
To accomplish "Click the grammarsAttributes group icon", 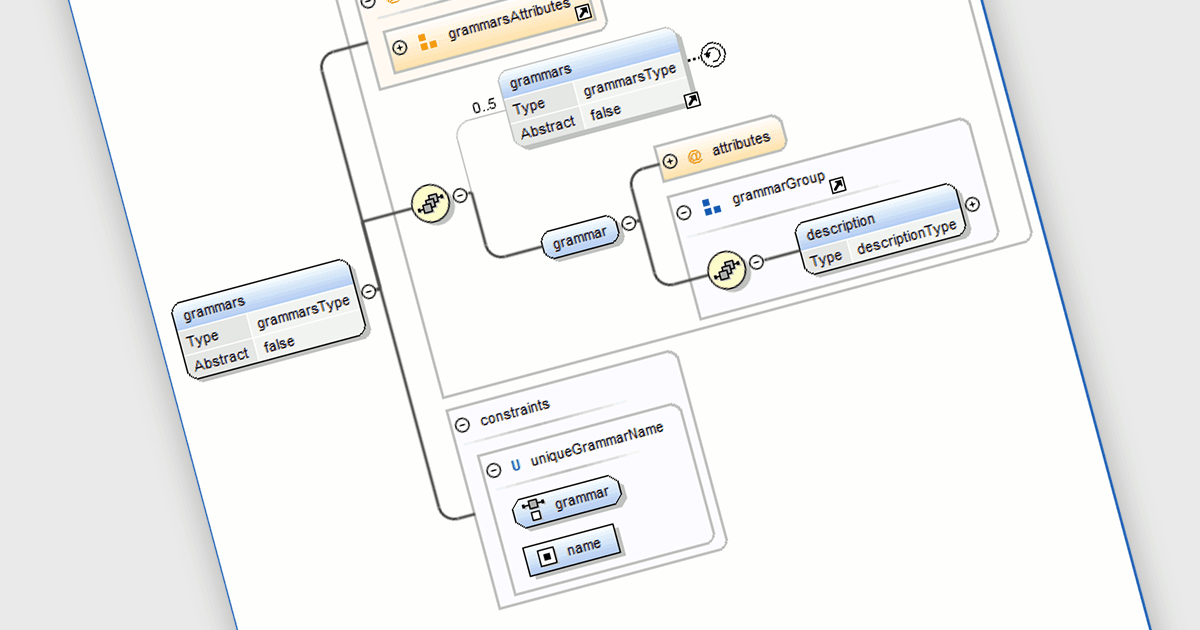I will (x=427, y=42).
